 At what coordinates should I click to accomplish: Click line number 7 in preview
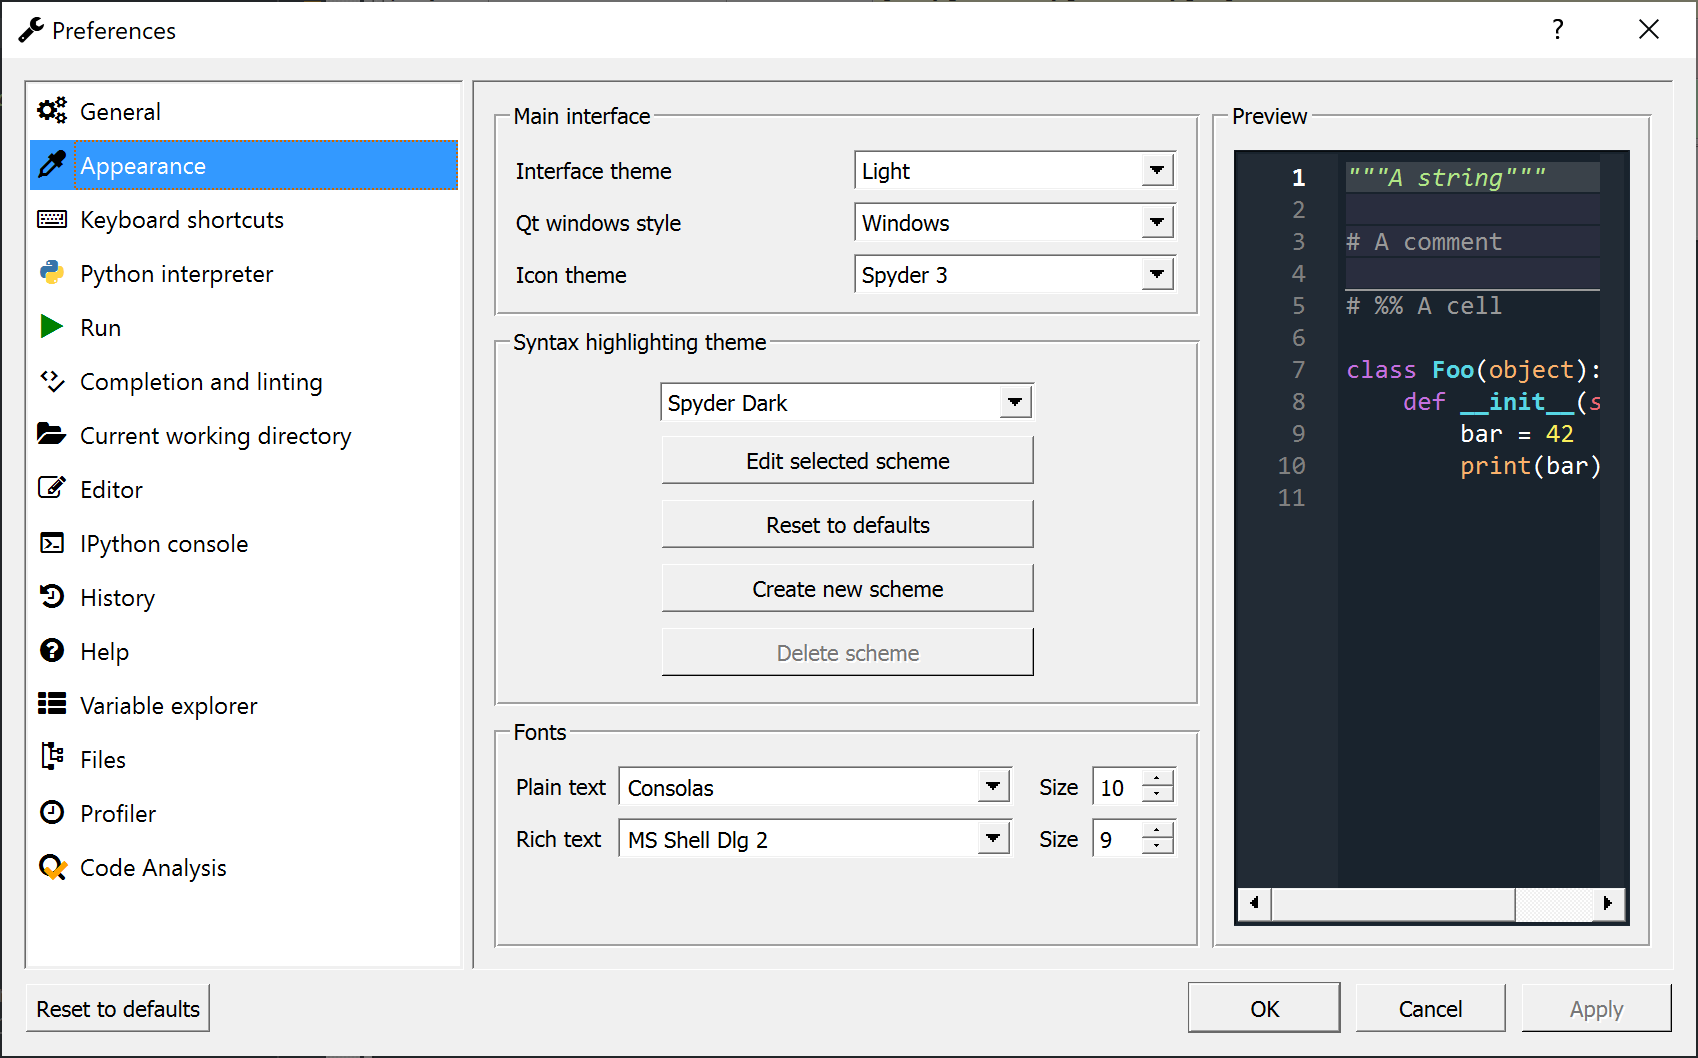coord(1298,370)
